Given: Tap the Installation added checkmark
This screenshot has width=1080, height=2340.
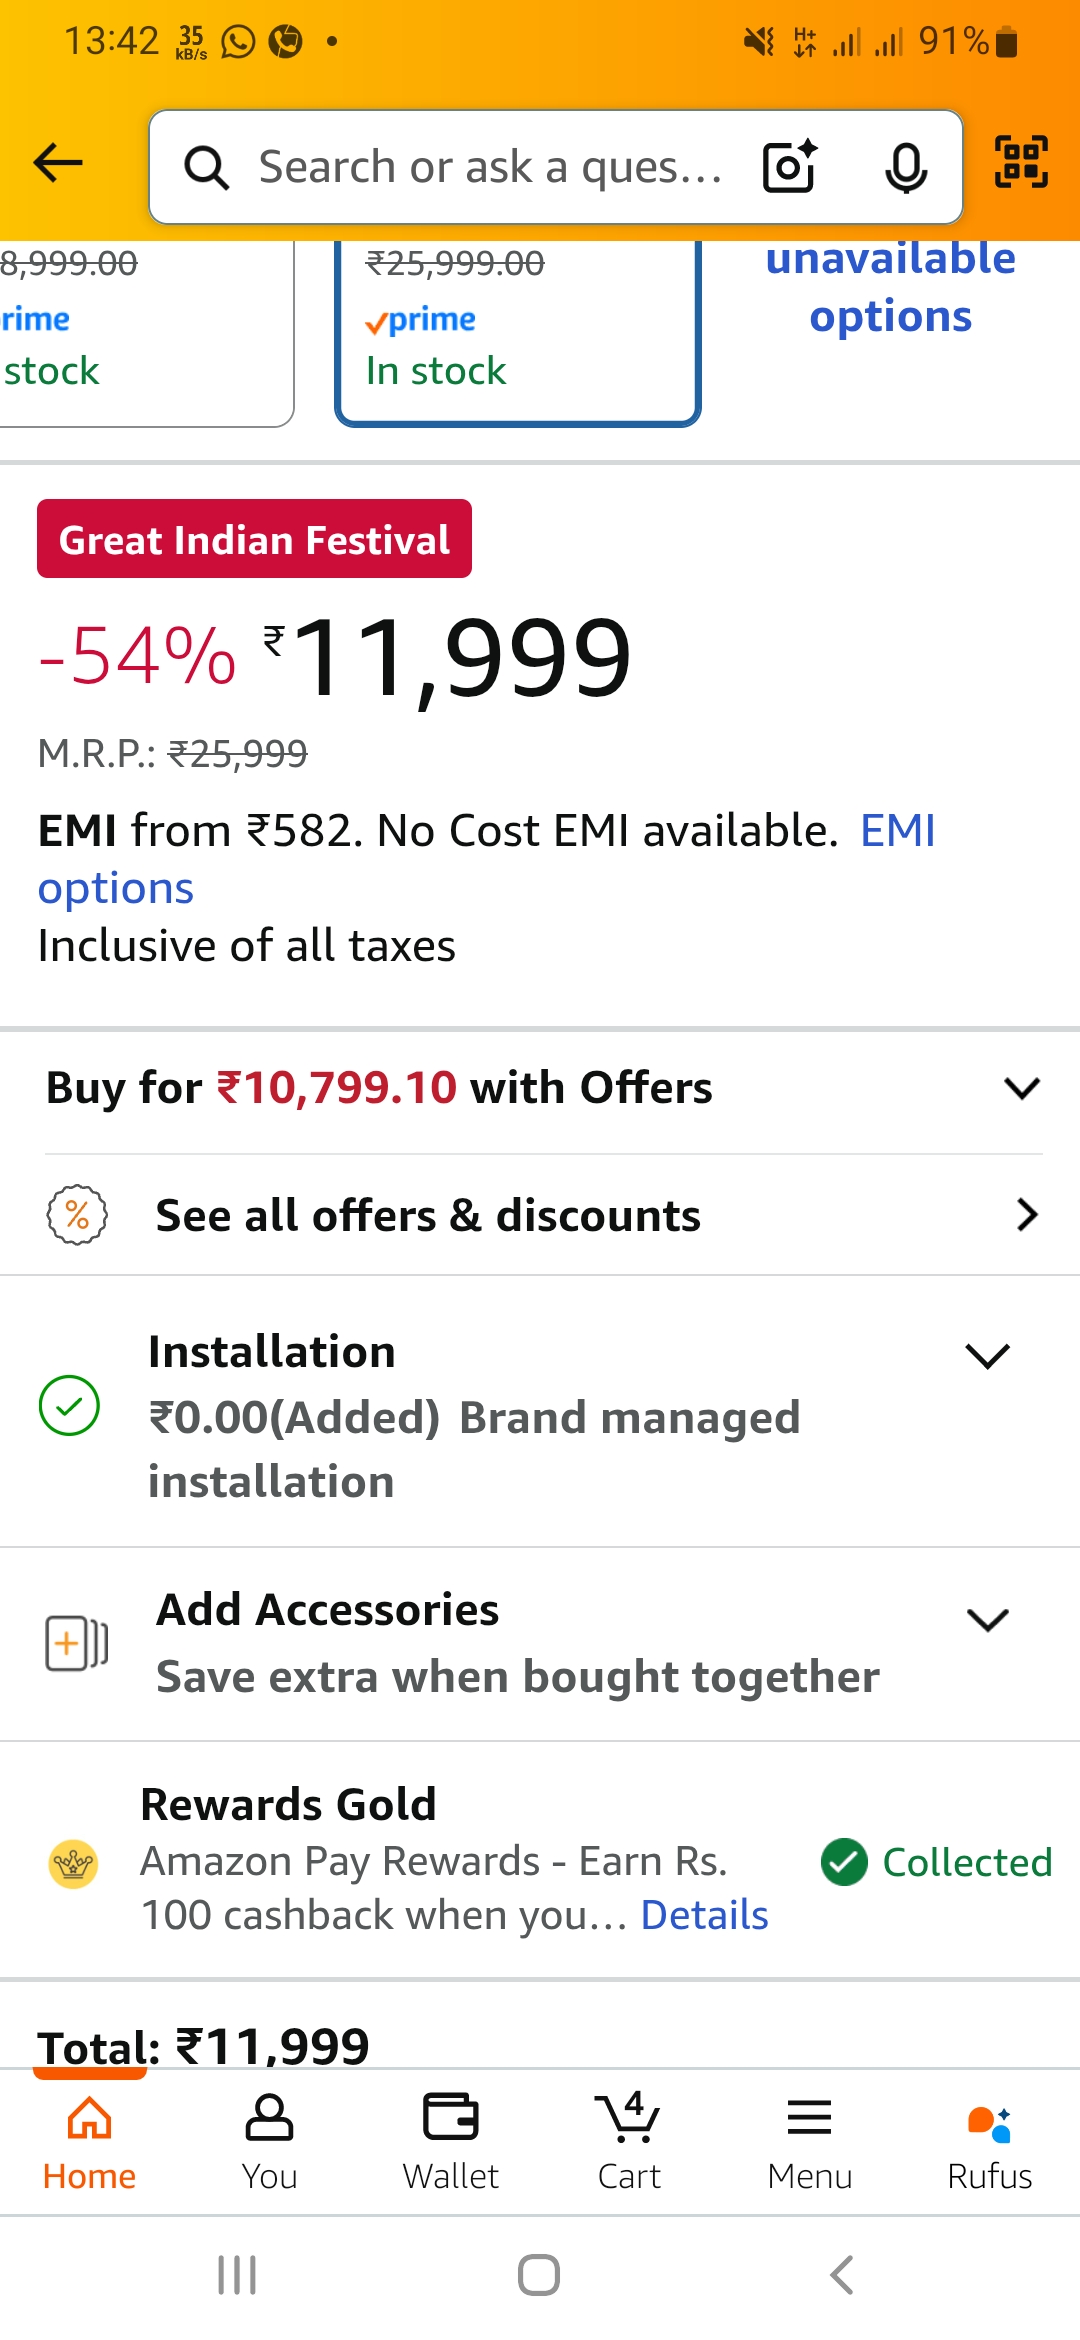Looking at the screenshot, I should click(x=68, y=1407).
